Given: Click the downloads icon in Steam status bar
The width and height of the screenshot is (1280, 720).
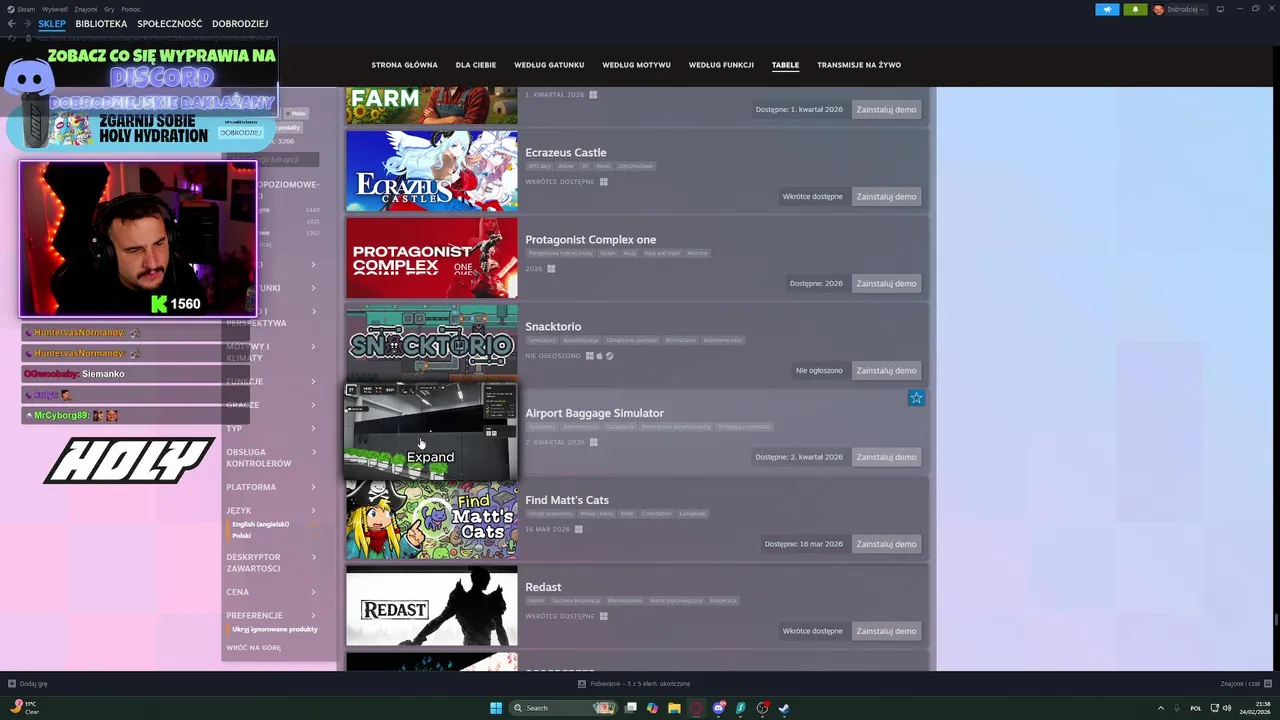Looking at the screenshot, I should pos(582,684).
